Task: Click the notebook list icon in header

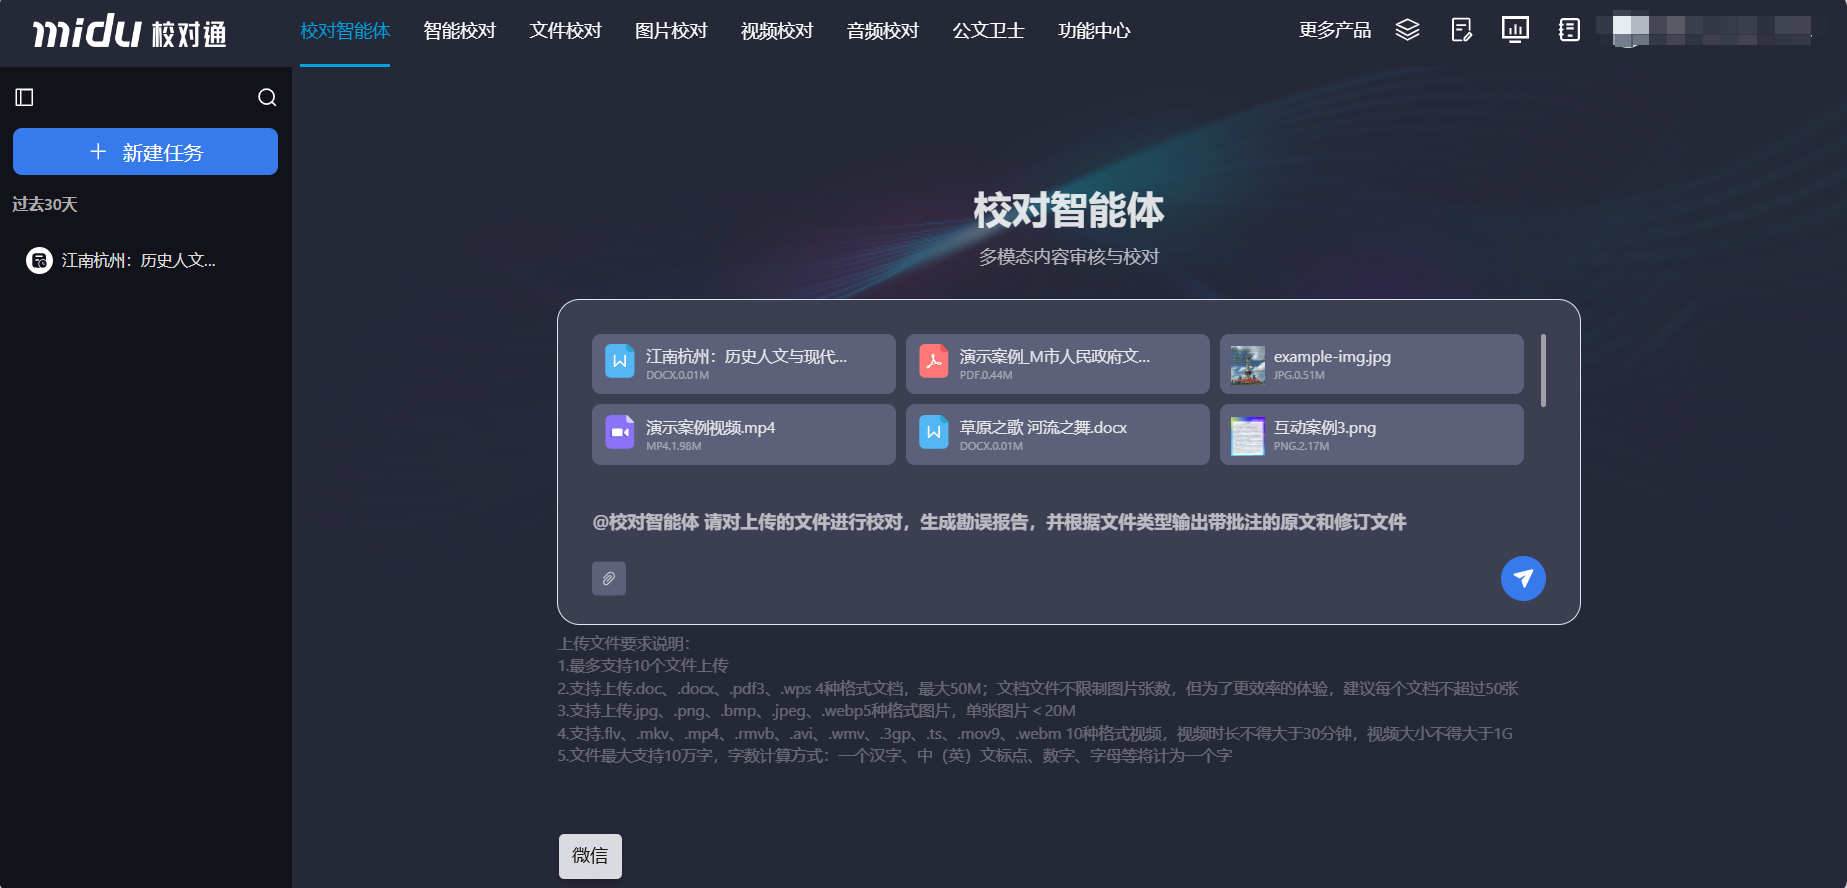Action: click(1569, 30)
